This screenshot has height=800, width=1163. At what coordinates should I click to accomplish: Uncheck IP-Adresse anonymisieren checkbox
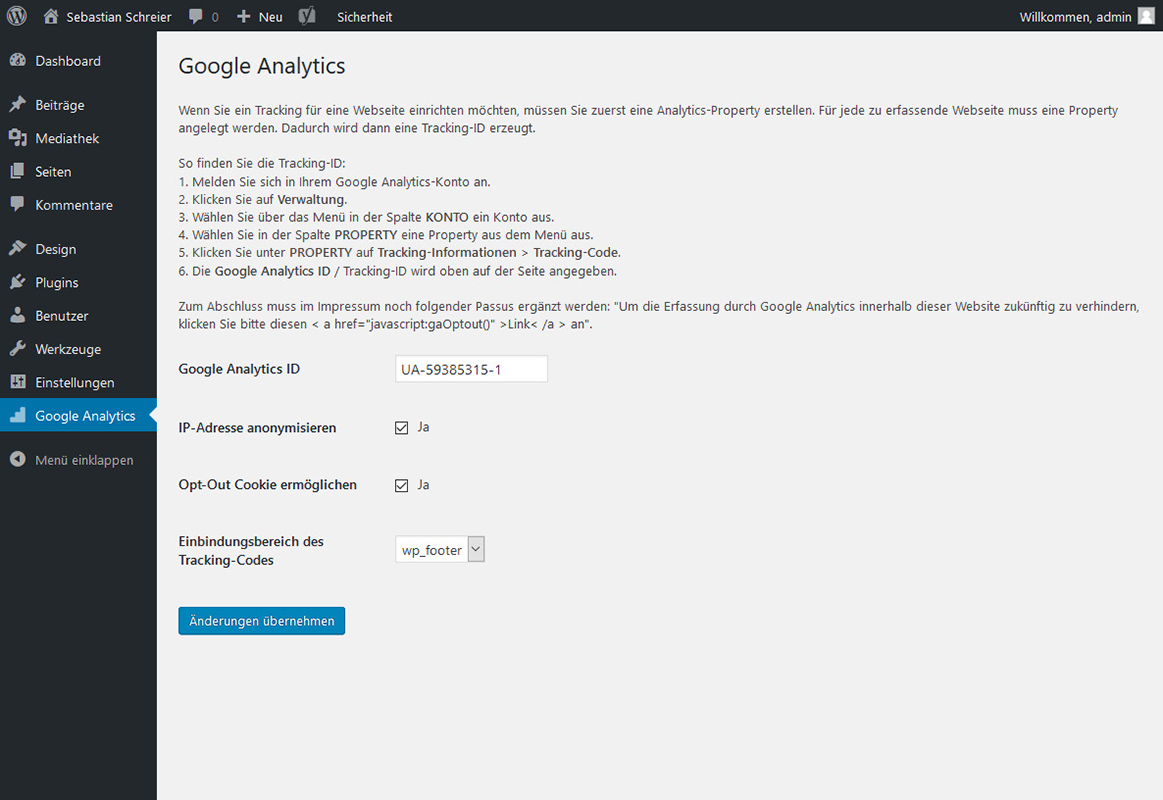point(402,428)
